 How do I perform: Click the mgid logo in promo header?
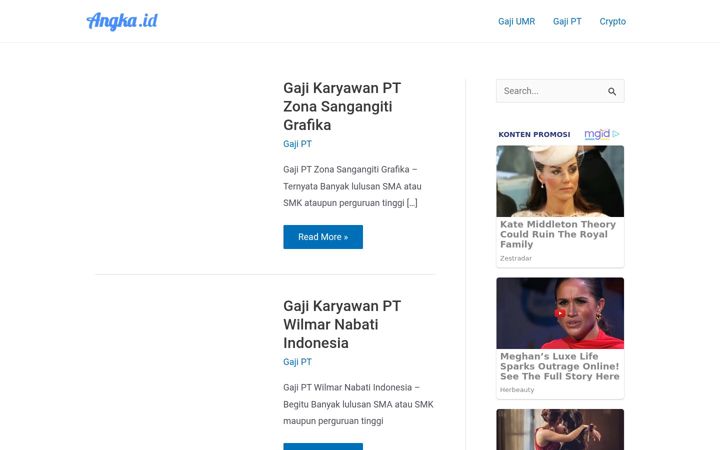click(x=597, y=134)
